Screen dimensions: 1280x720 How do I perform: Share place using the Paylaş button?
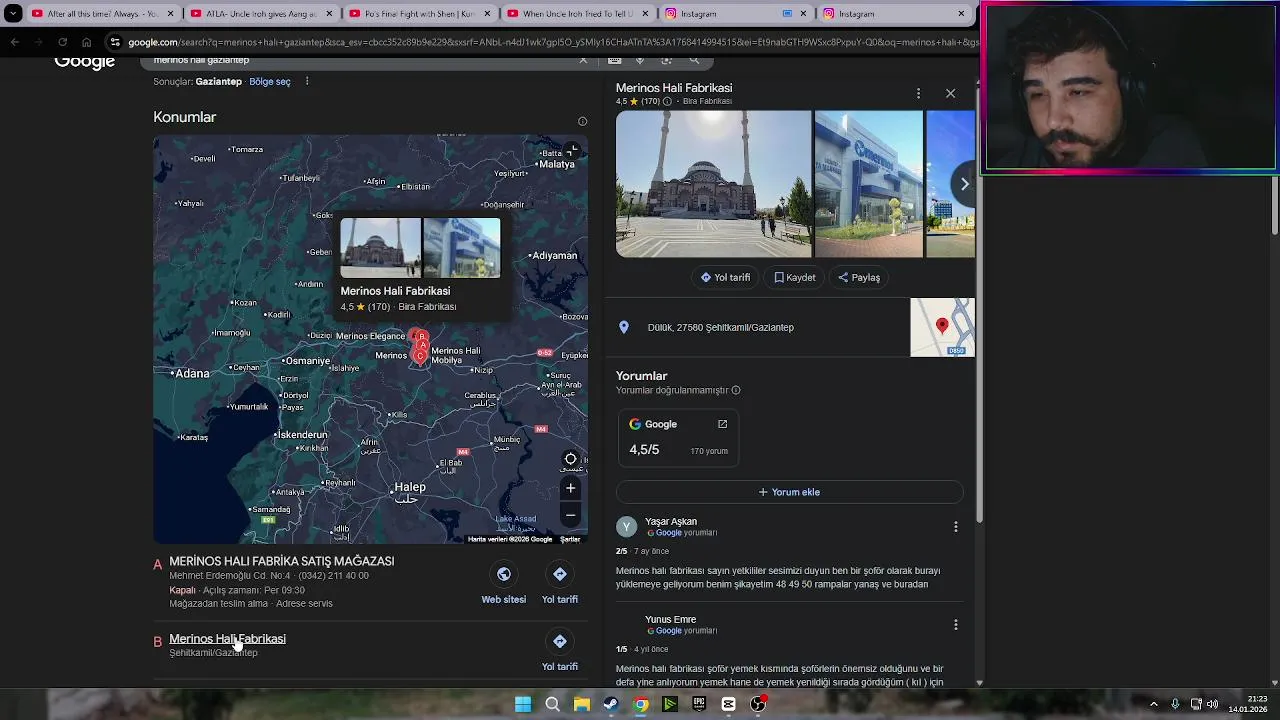[x=859, y=277]
